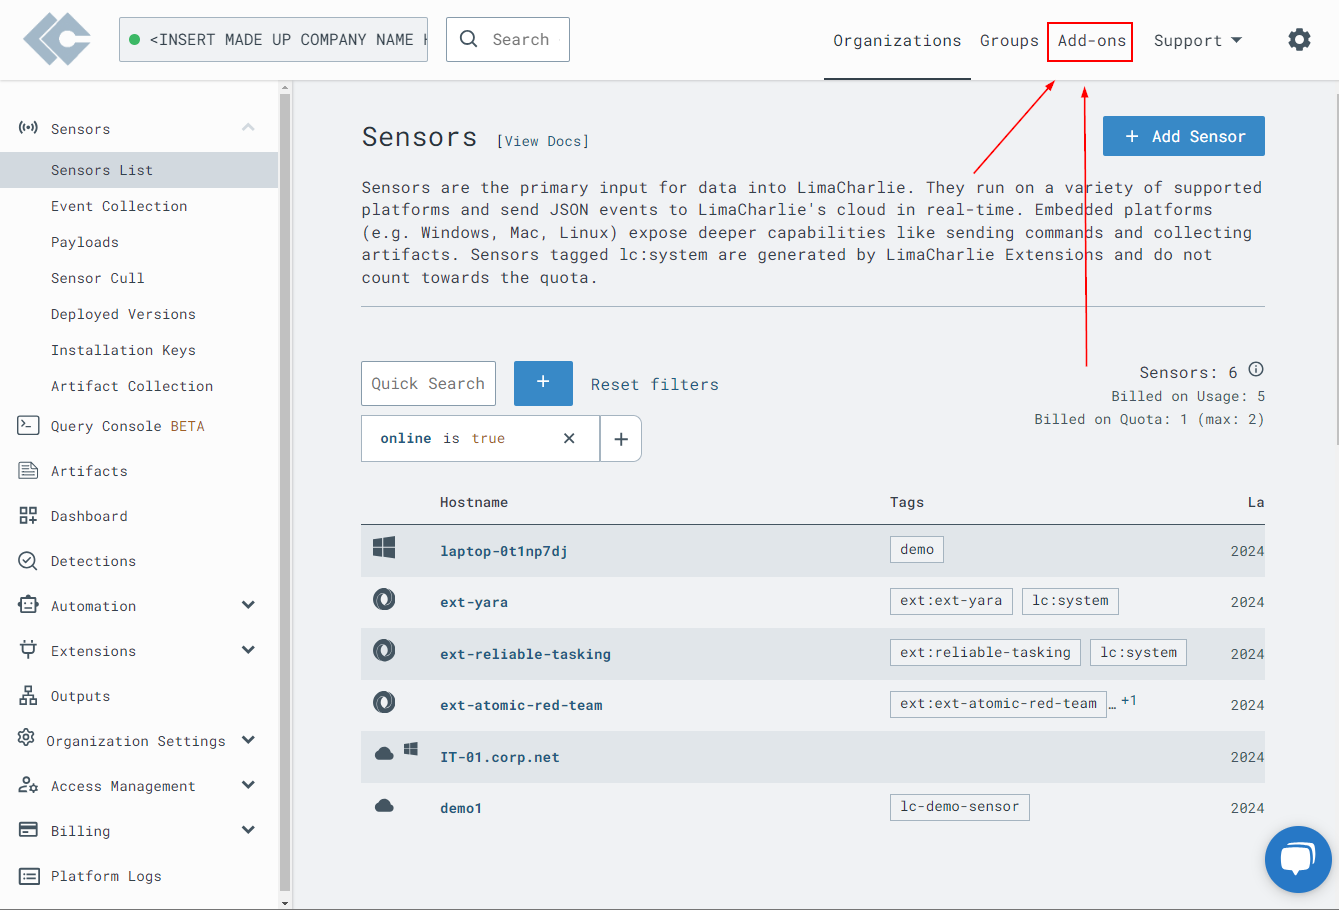The height and width of the screenshot is (910, 1339).
Task: Open the Support dropdown menu
Action: pos(1198,40)
